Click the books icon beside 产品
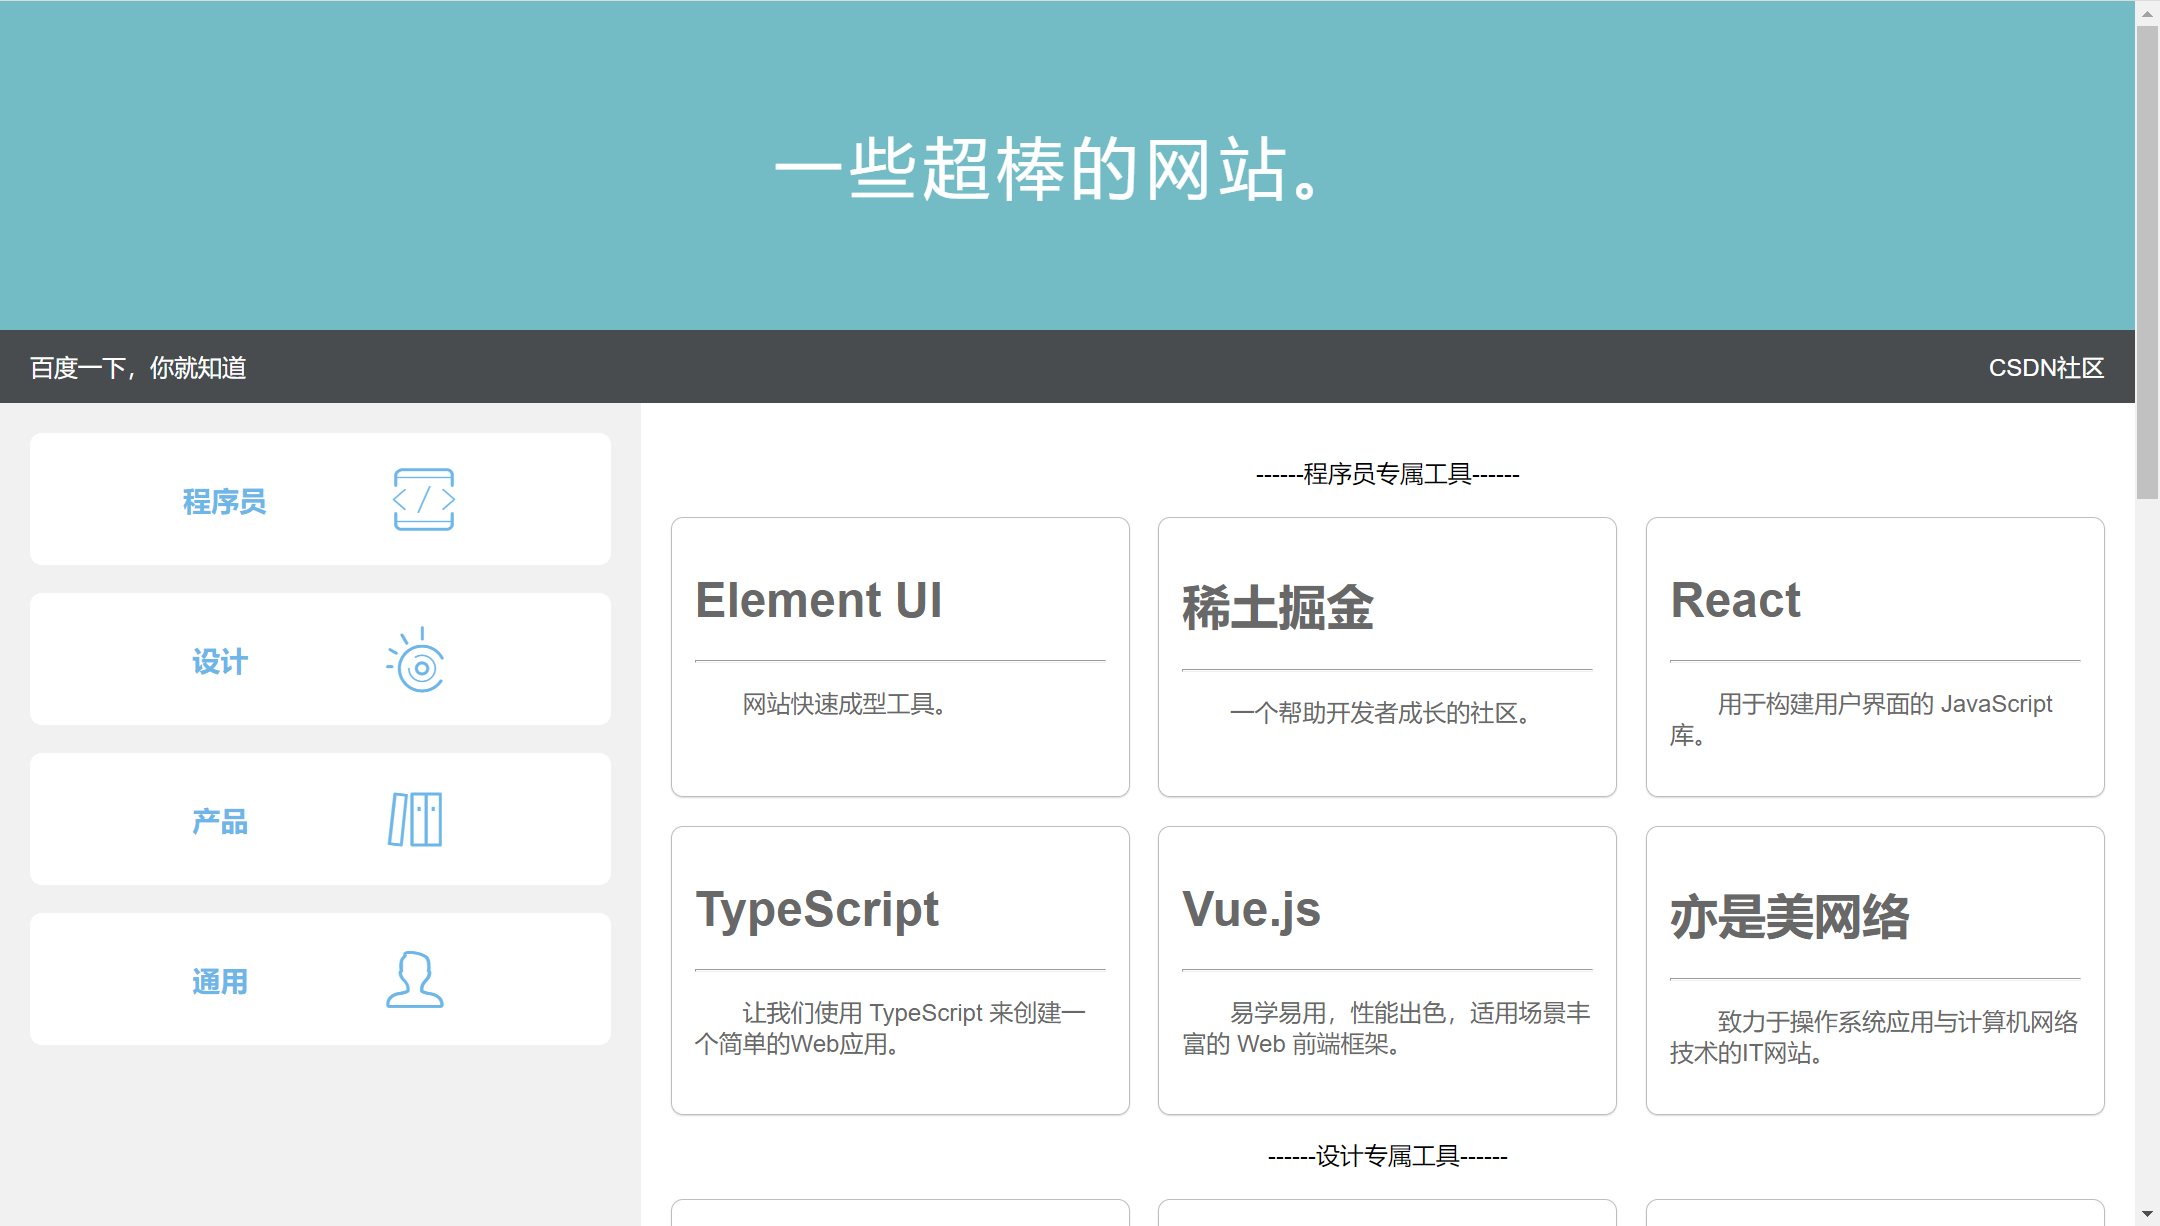The width and height of the screenshot is (2160, 1226). coord(415,819)
